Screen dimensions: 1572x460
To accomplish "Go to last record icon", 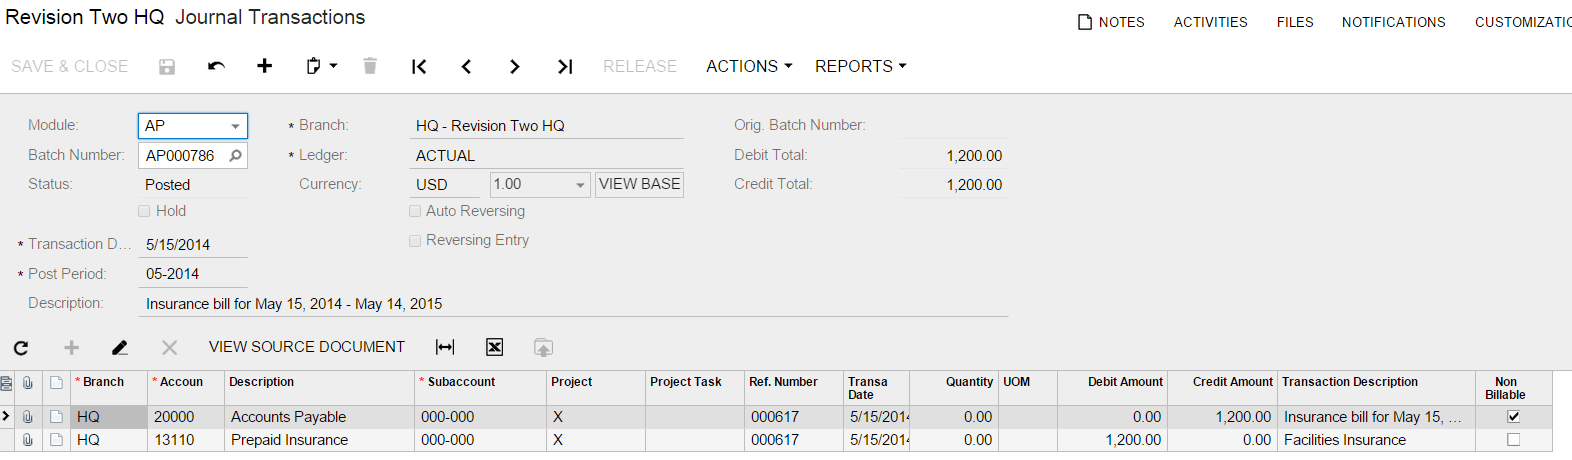I will [565, 66].
